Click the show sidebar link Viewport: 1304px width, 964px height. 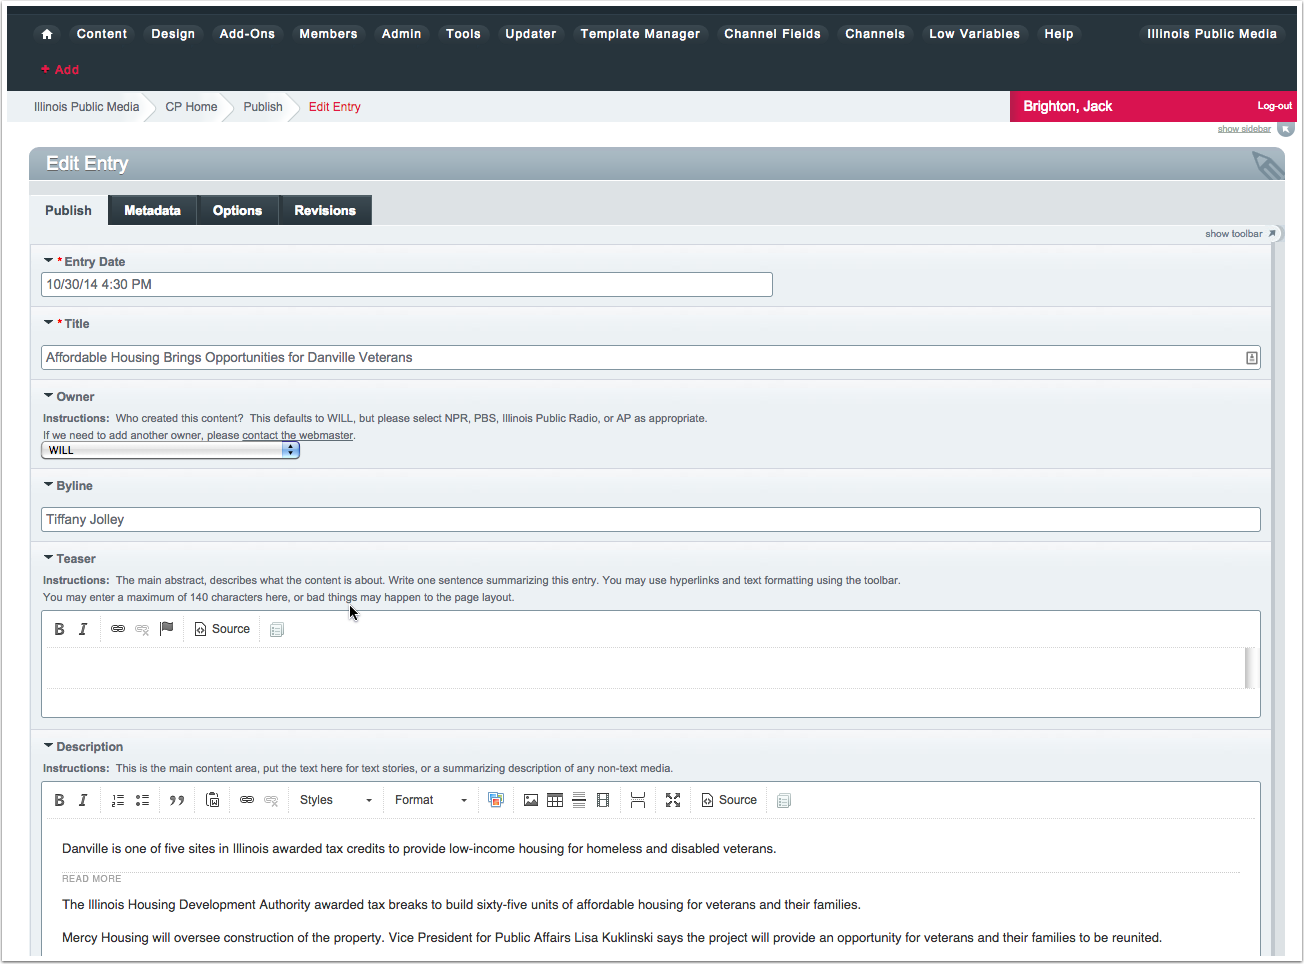(1244, 129)
